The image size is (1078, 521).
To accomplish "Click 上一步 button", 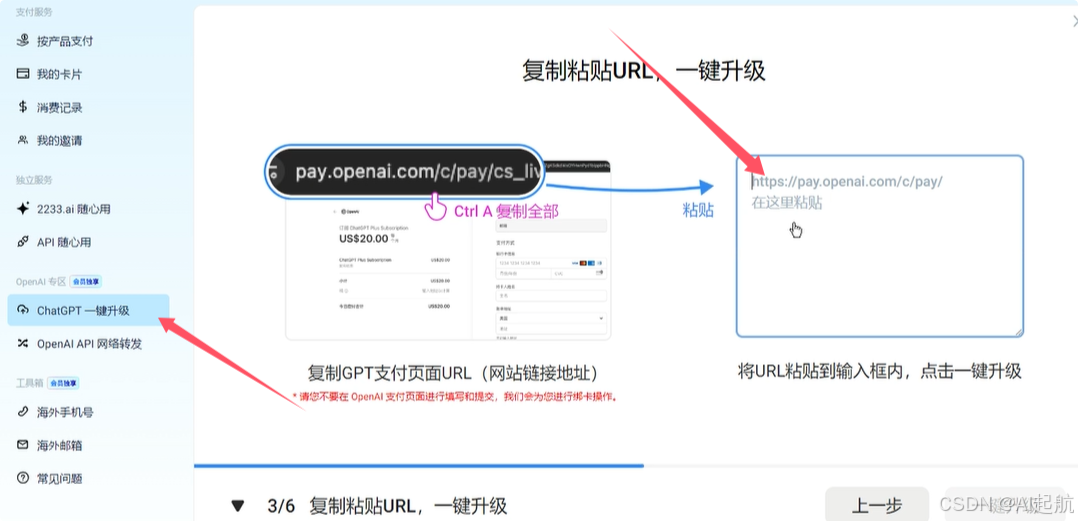I will (877, 506).
